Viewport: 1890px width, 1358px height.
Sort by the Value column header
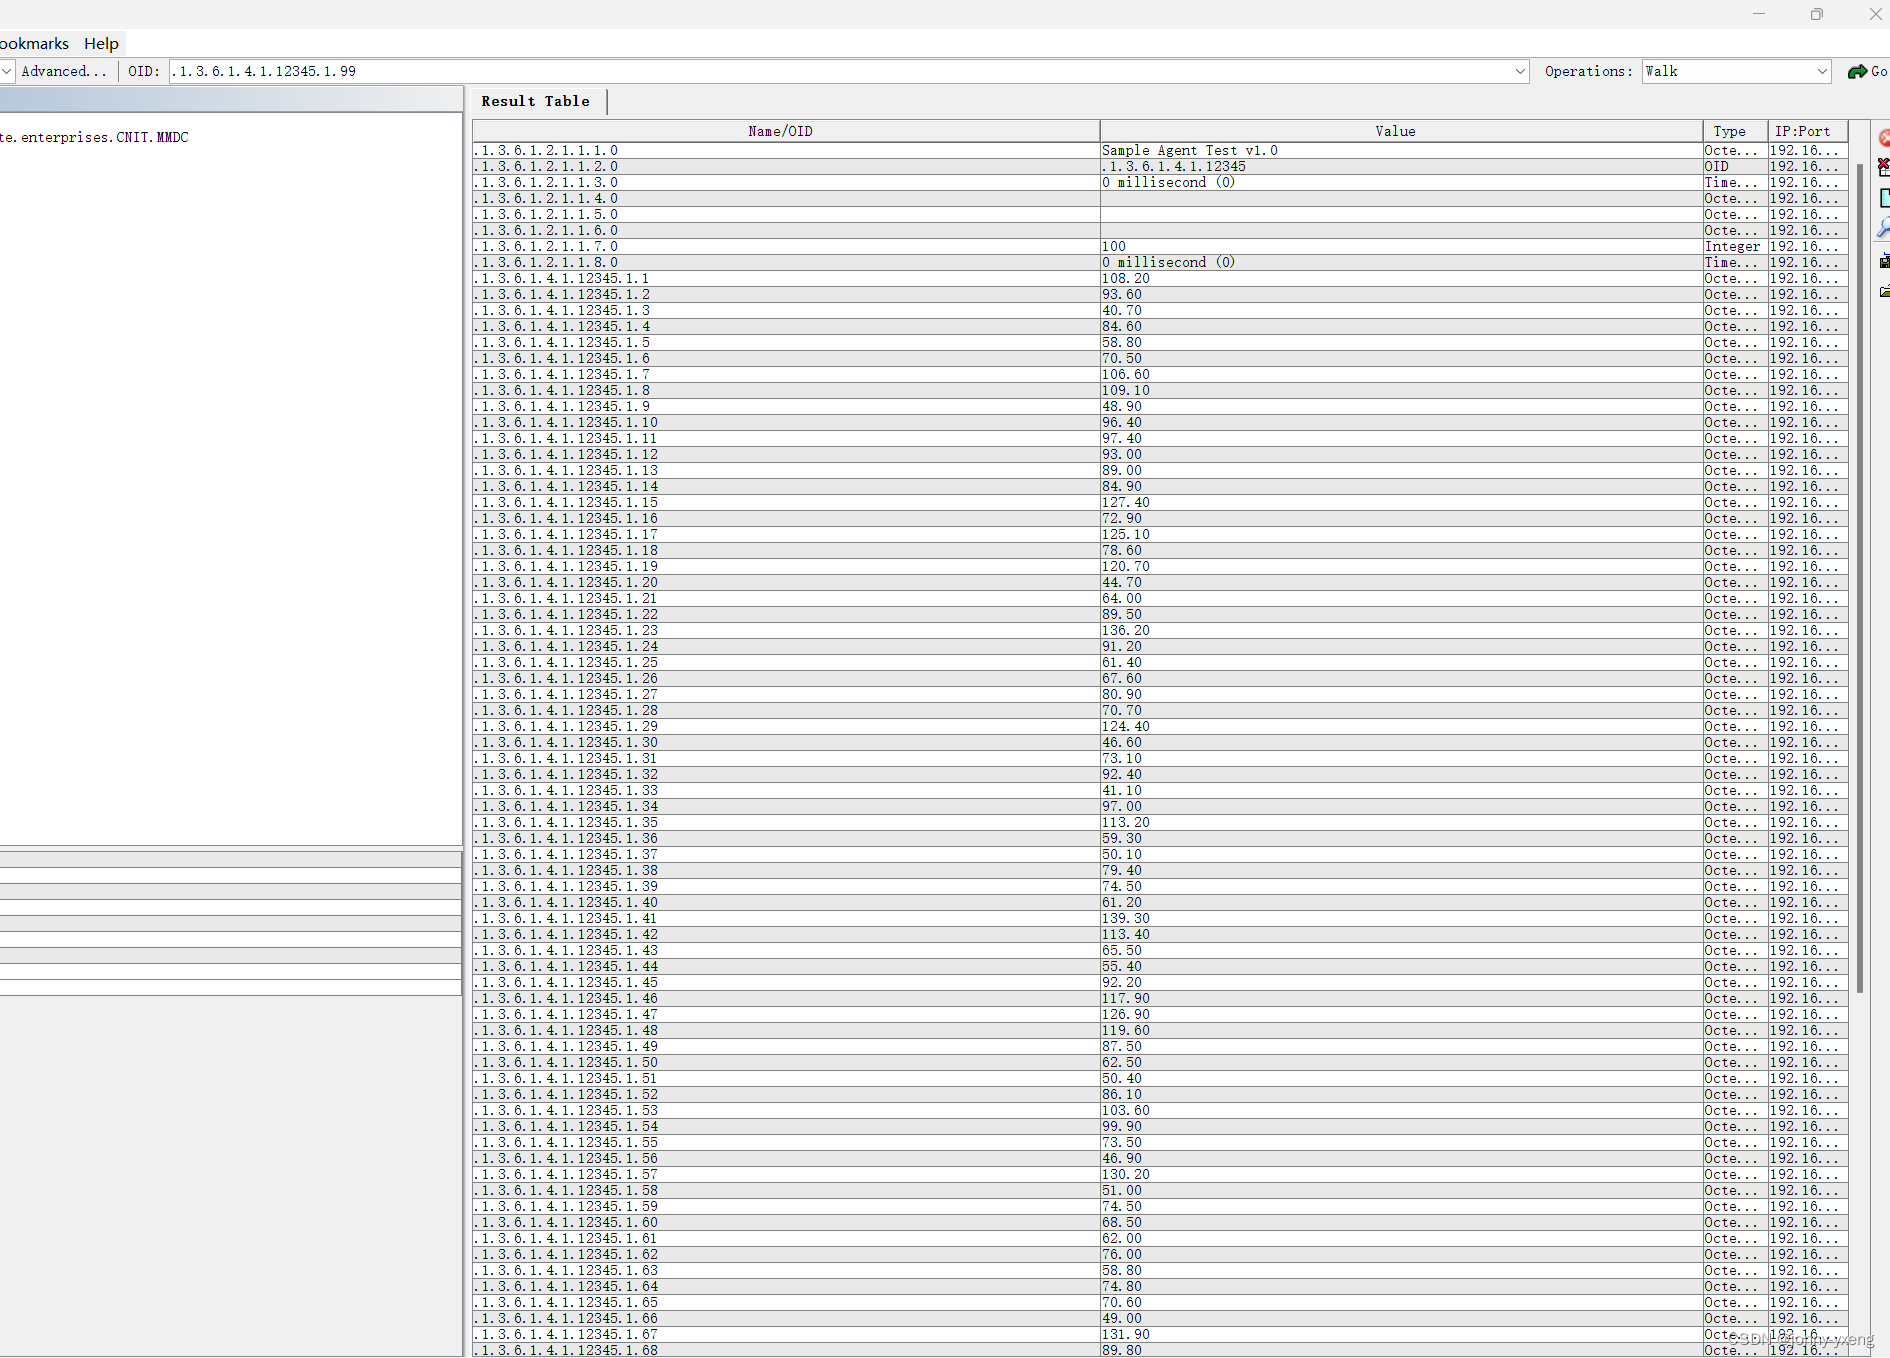coord(1400,131)
